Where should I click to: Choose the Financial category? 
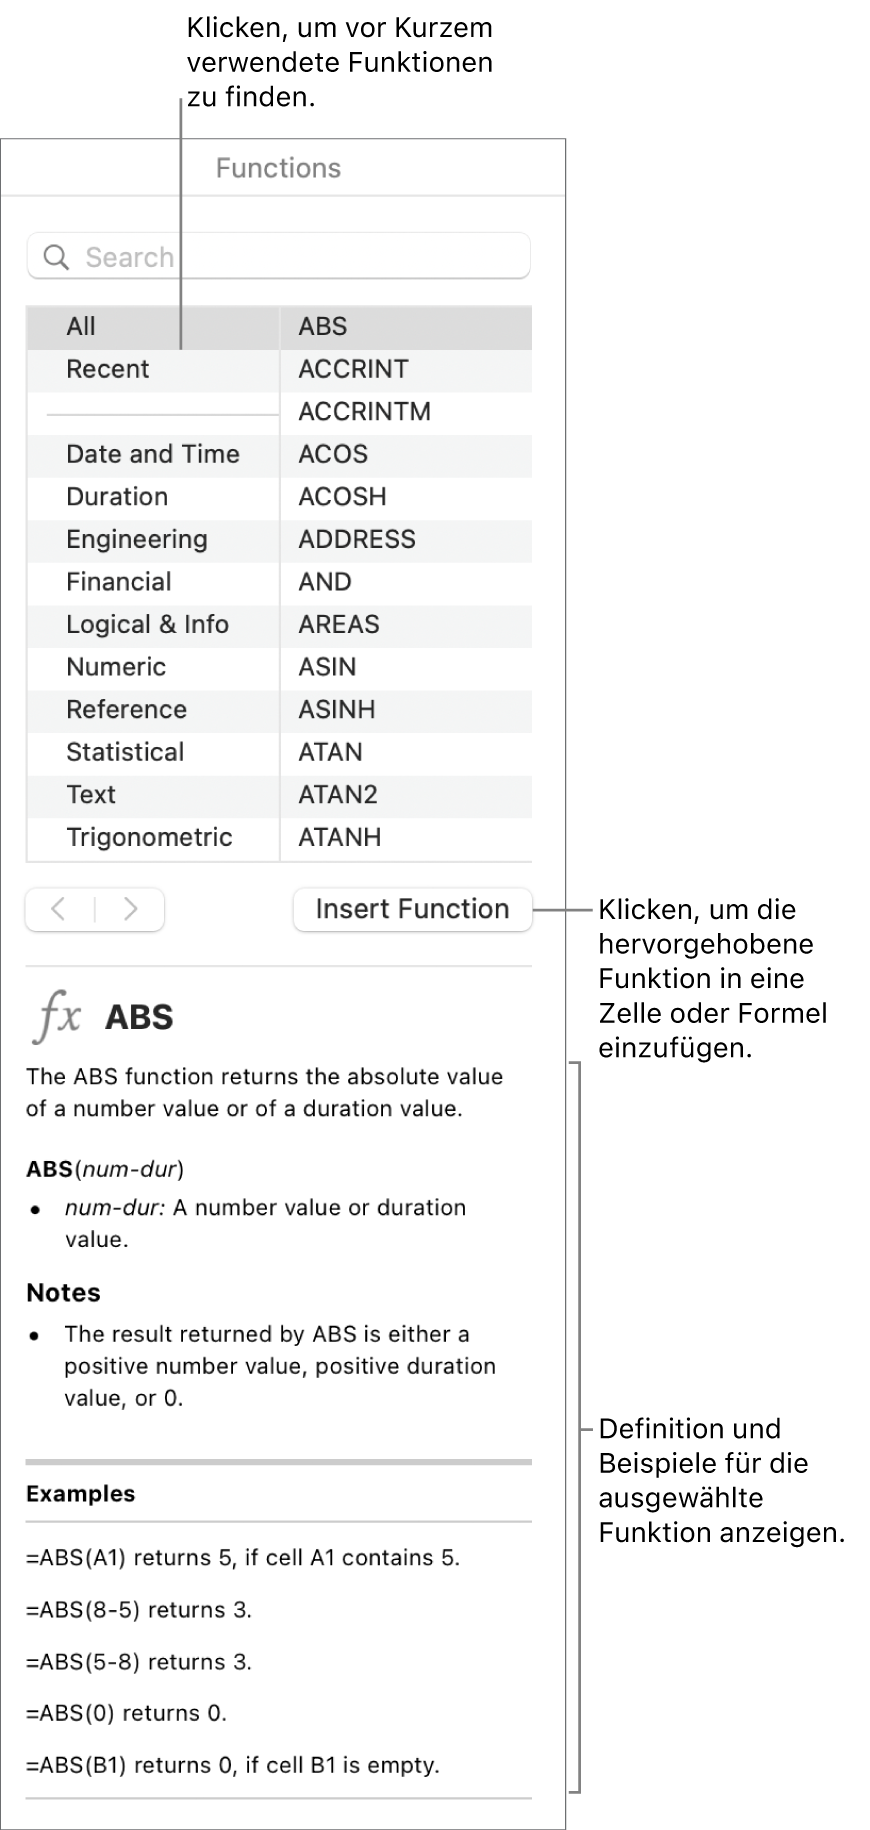(119, 582)
